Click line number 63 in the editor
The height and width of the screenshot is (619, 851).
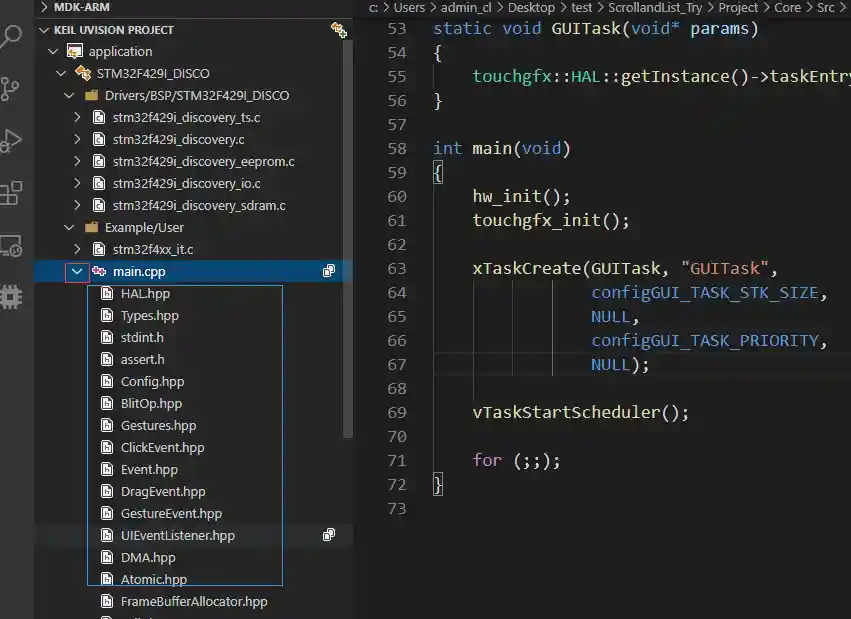[x=397, y=268]
